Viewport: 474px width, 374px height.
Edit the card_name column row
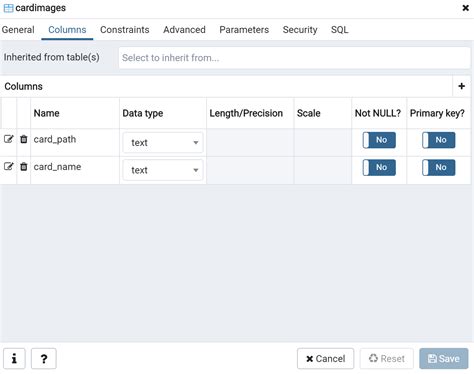coord(8,166)
